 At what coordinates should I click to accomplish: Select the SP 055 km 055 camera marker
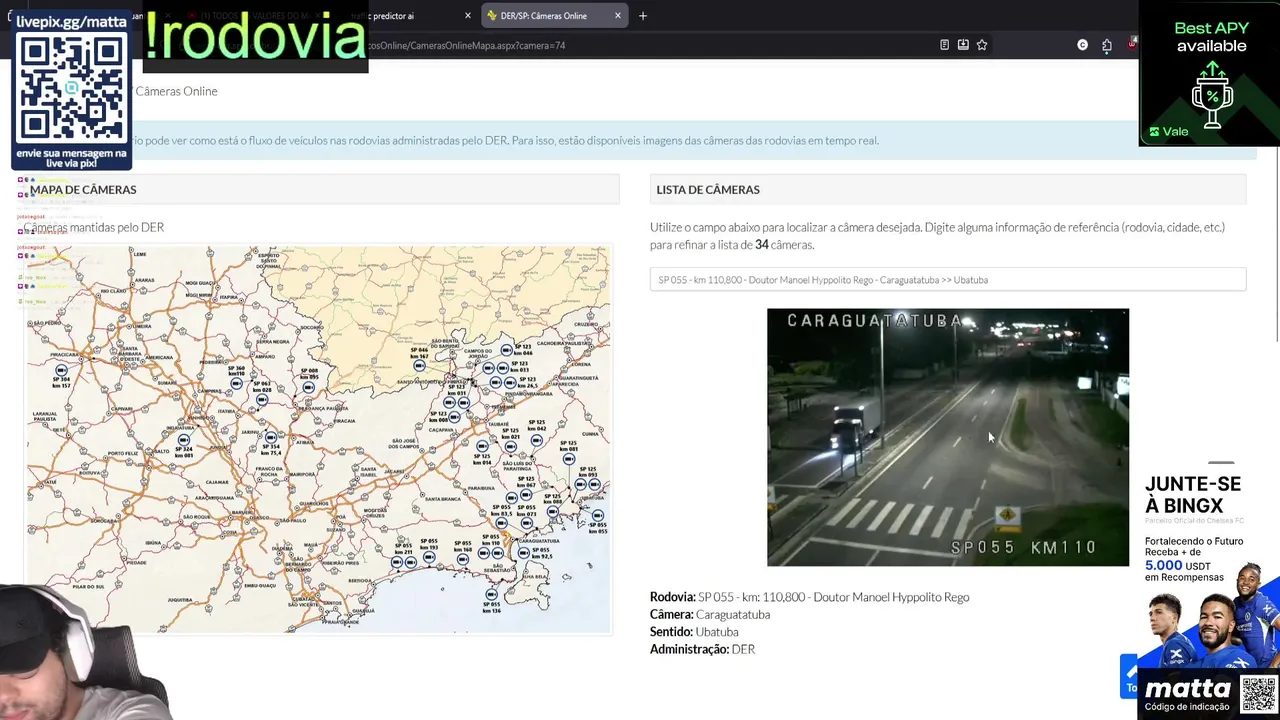pos(598,516)
